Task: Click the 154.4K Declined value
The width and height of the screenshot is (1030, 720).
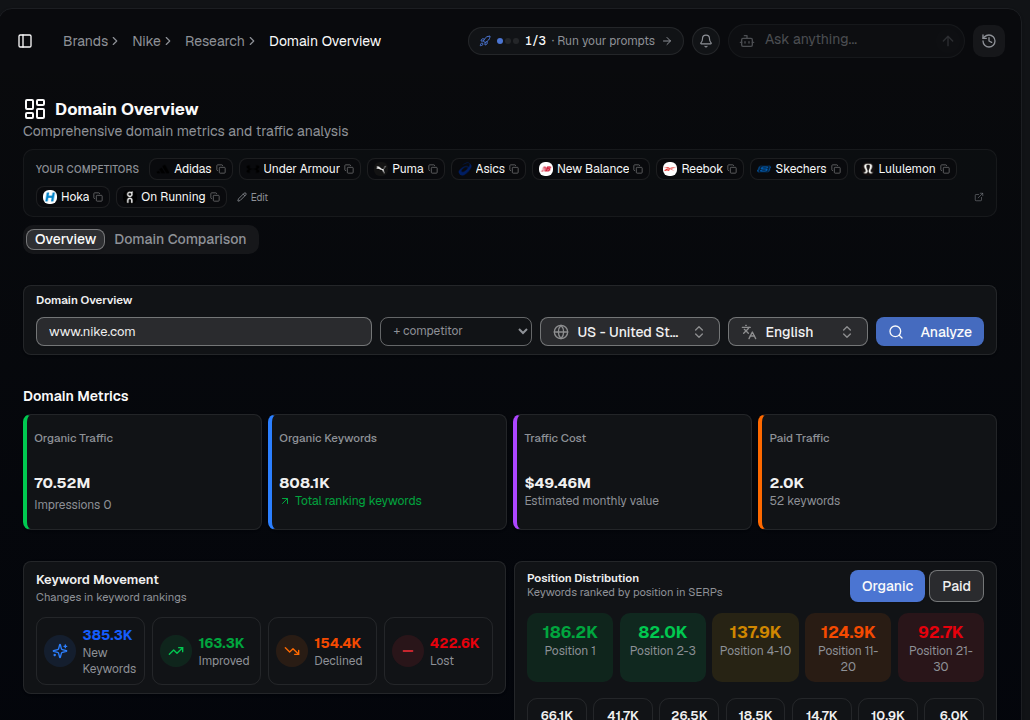Action: [338, 643]
